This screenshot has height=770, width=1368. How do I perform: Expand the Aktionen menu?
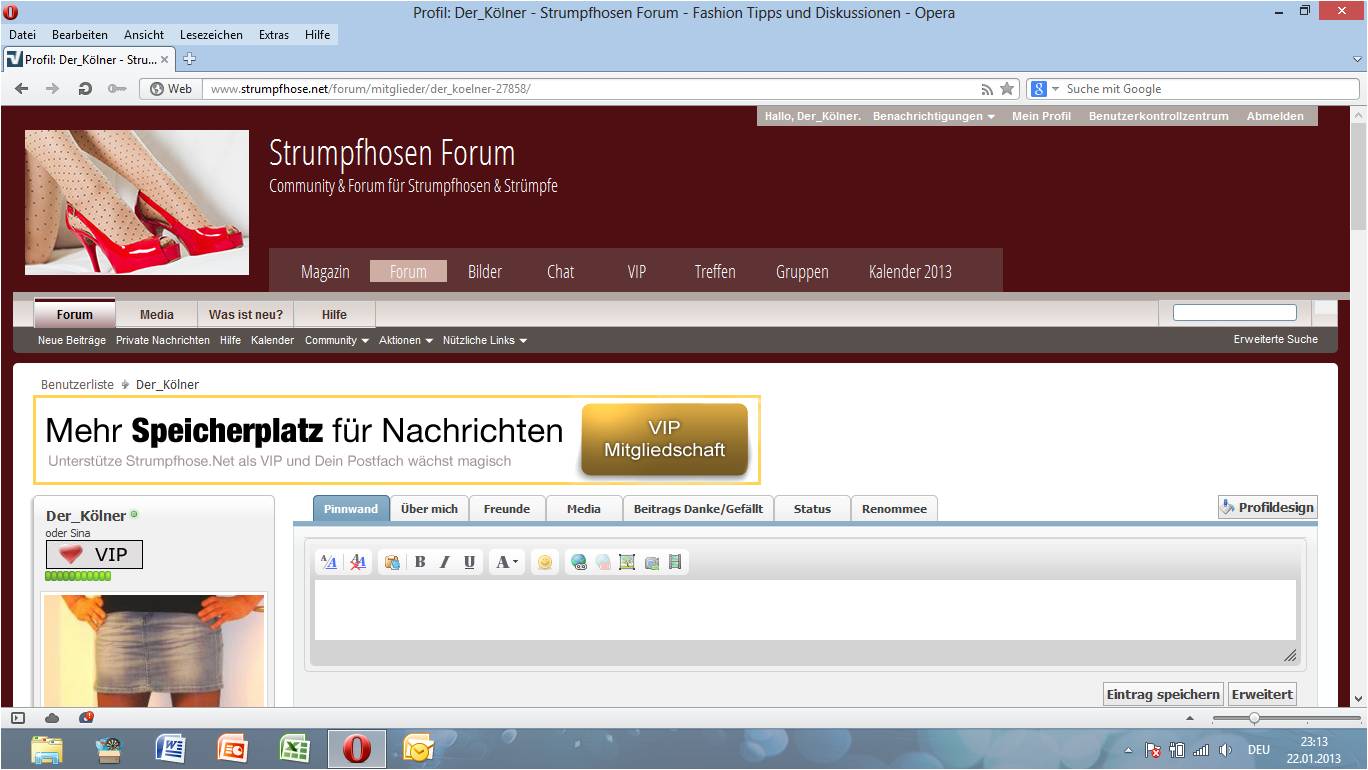coord(406,340)
